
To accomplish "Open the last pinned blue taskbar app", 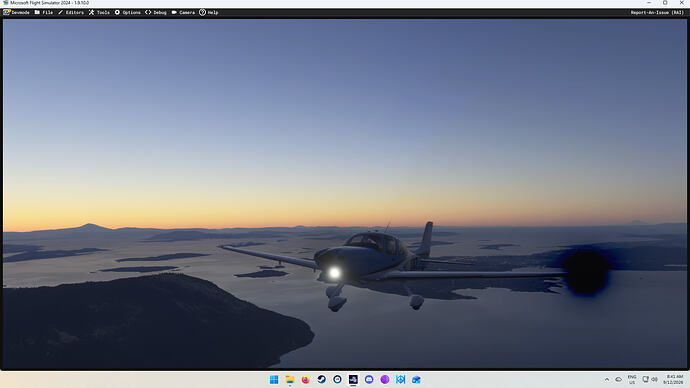I will [416, 379].
